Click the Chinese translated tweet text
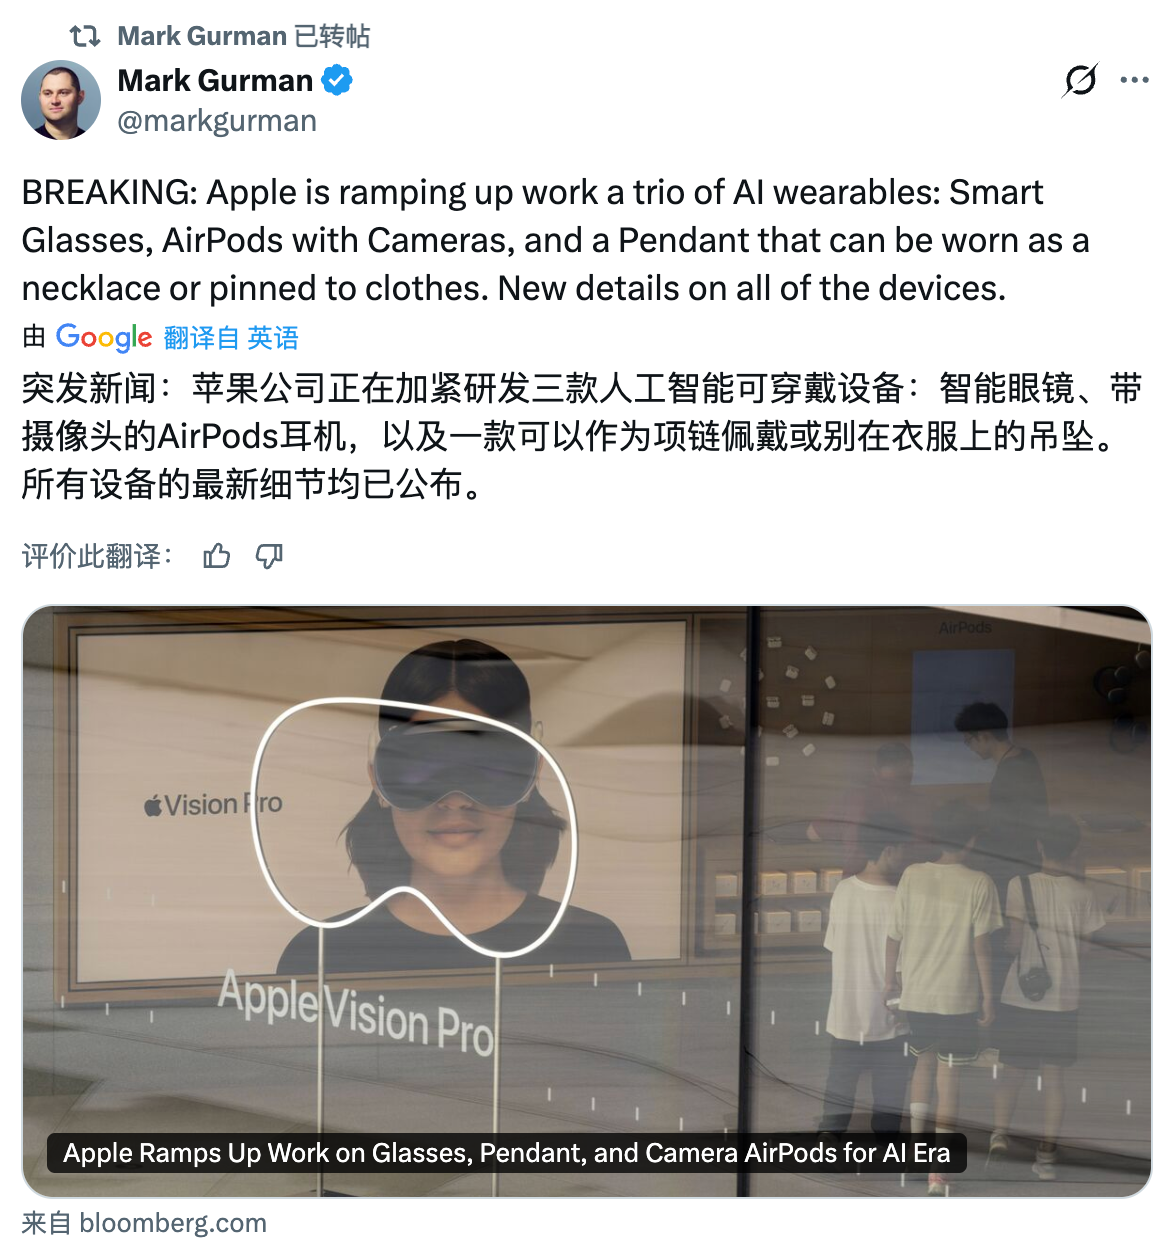This screenshot has height=1244, width=1176. 581,436
